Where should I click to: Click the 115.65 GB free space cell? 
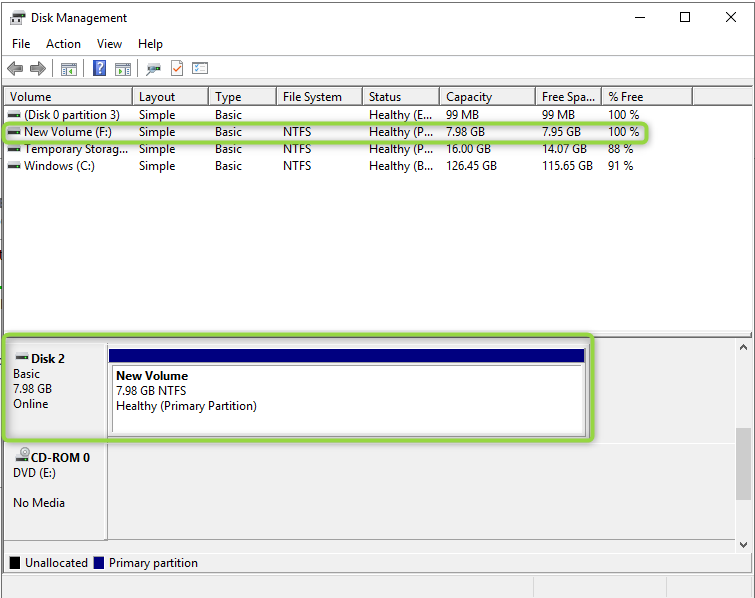(567, 166)
